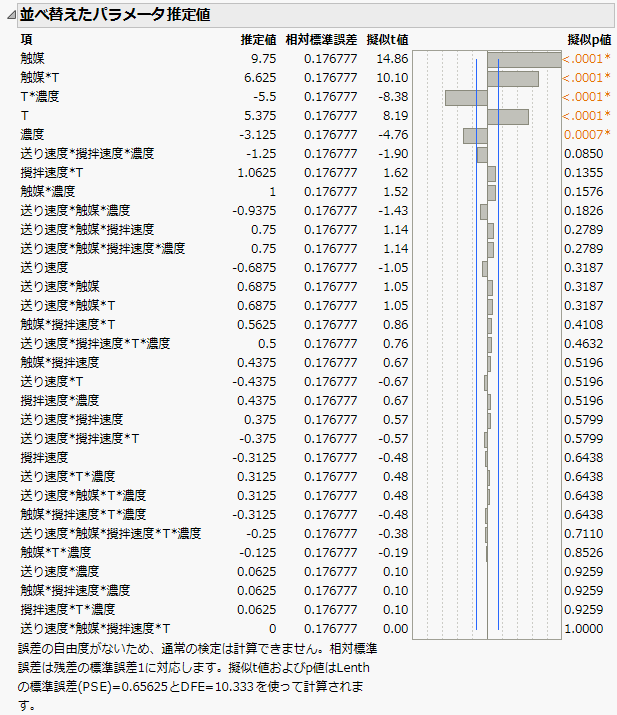Click the 送り速度*触媒*撹拌速度*T term label
This screenshot has width=617, height=715.
[95, 629]
